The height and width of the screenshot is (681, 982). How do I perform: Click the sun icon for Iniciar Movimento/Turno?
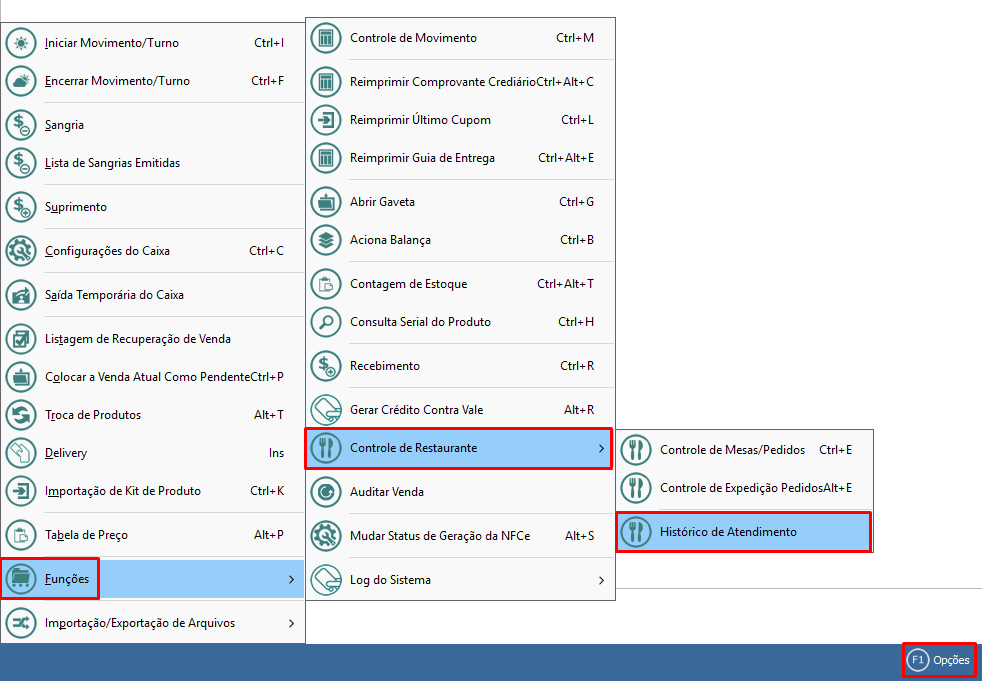click(x=21, y=44)
